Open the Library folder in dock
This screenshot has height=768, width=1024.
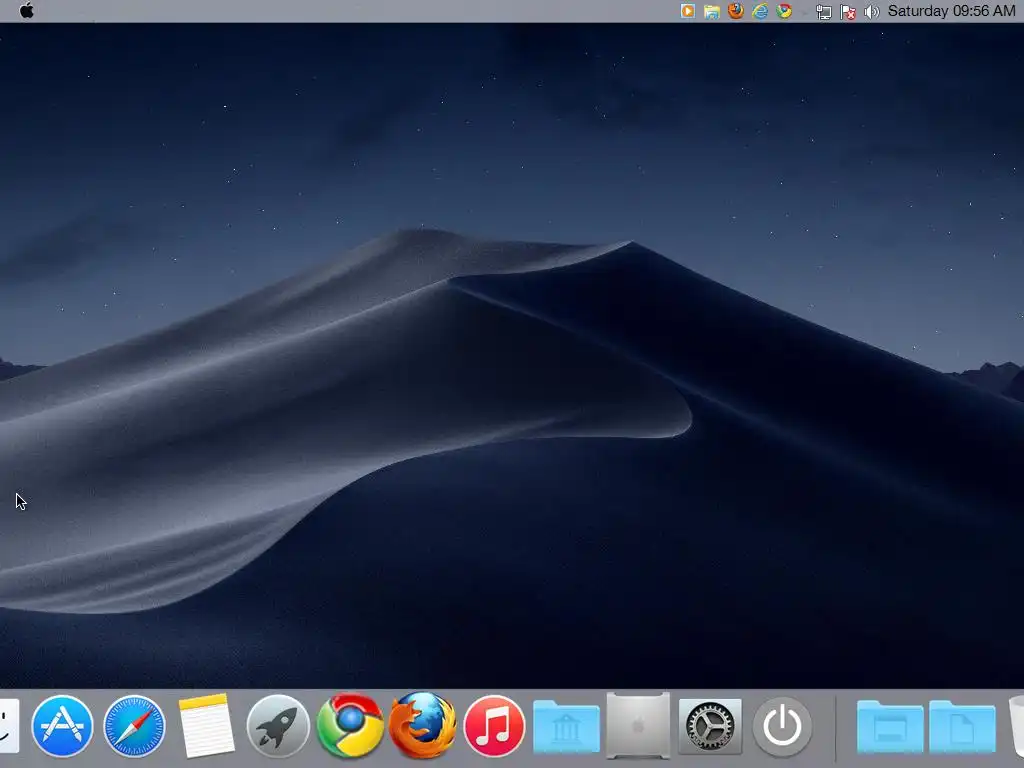point(566,726)
